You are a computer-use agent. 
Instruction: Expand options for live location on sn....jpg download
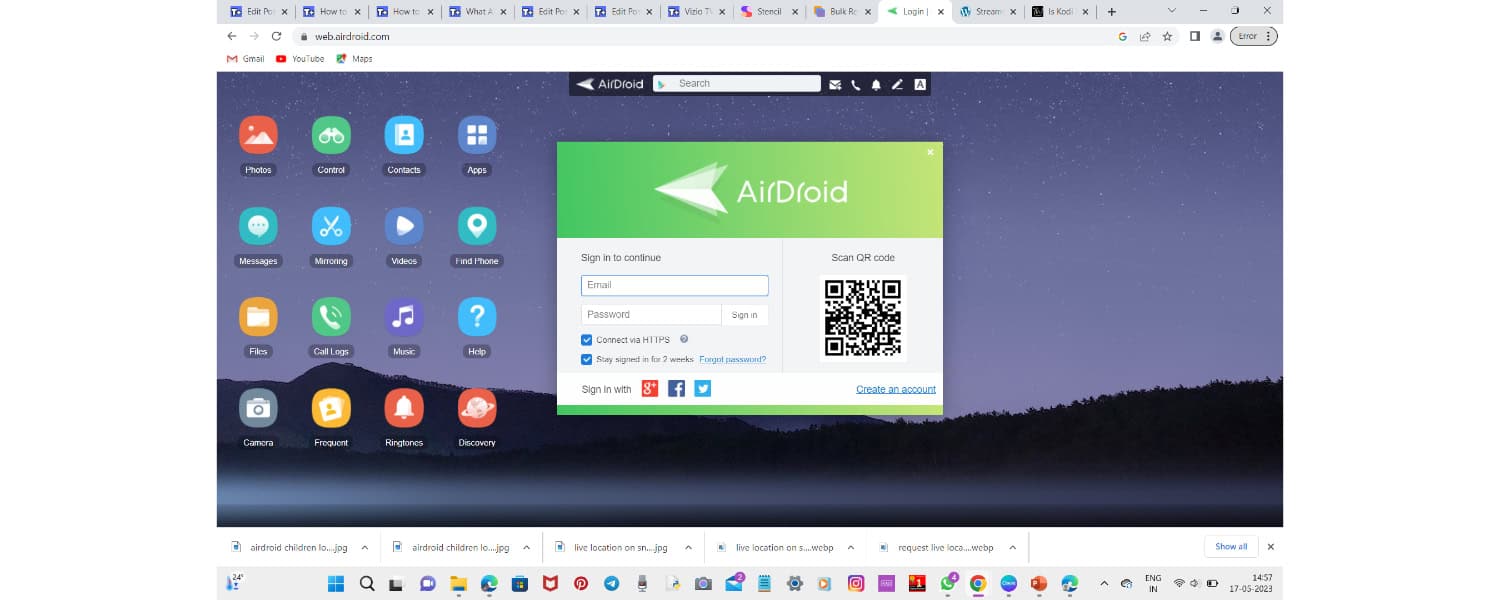coord(688,548)
